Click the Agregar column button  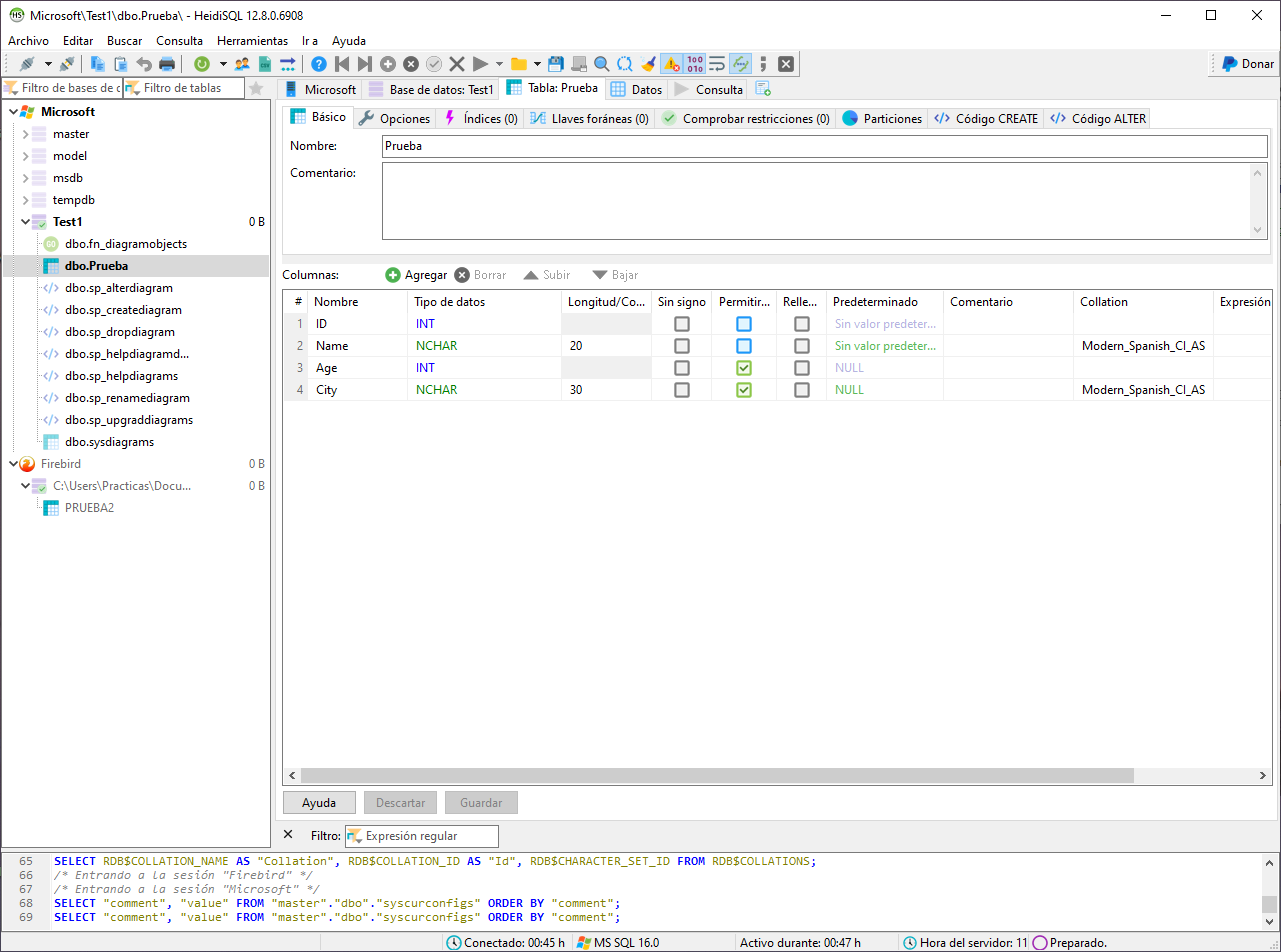tap(416, 275)
